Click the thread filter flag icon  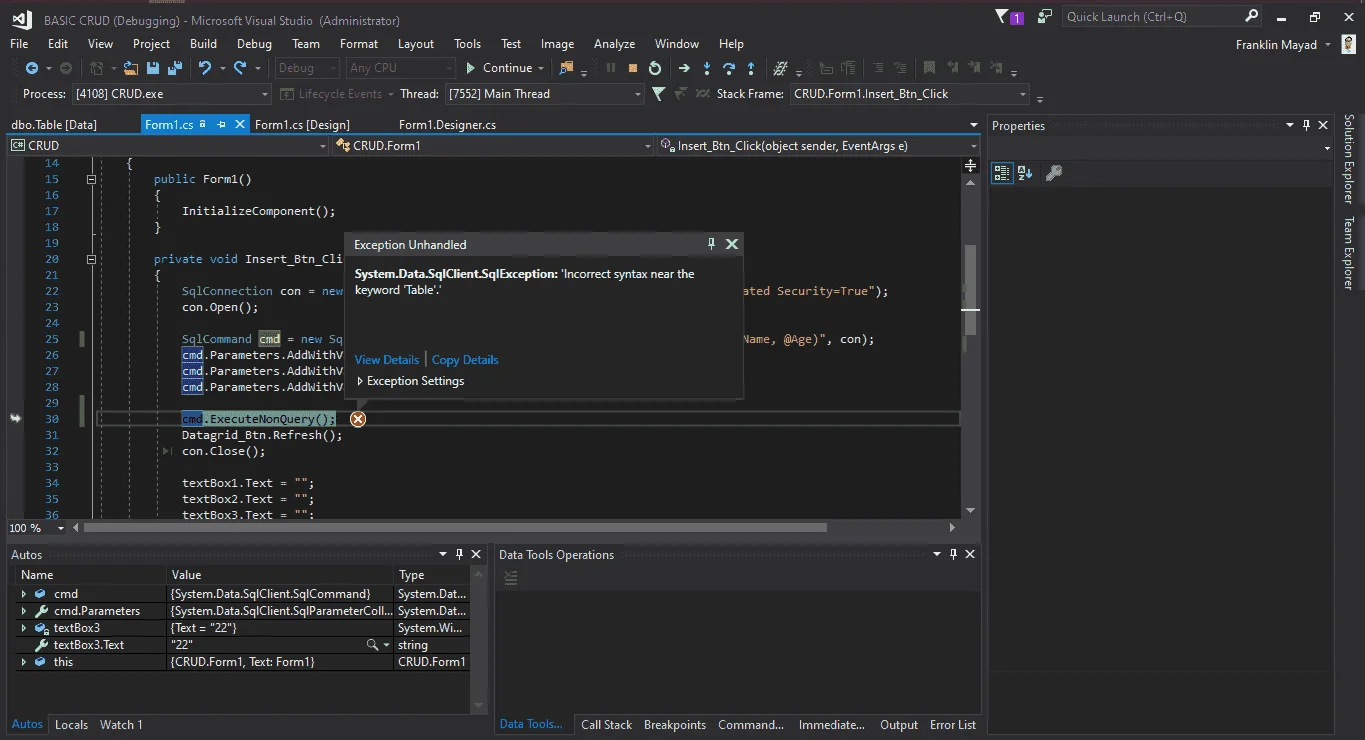click(x=658, y=94)
